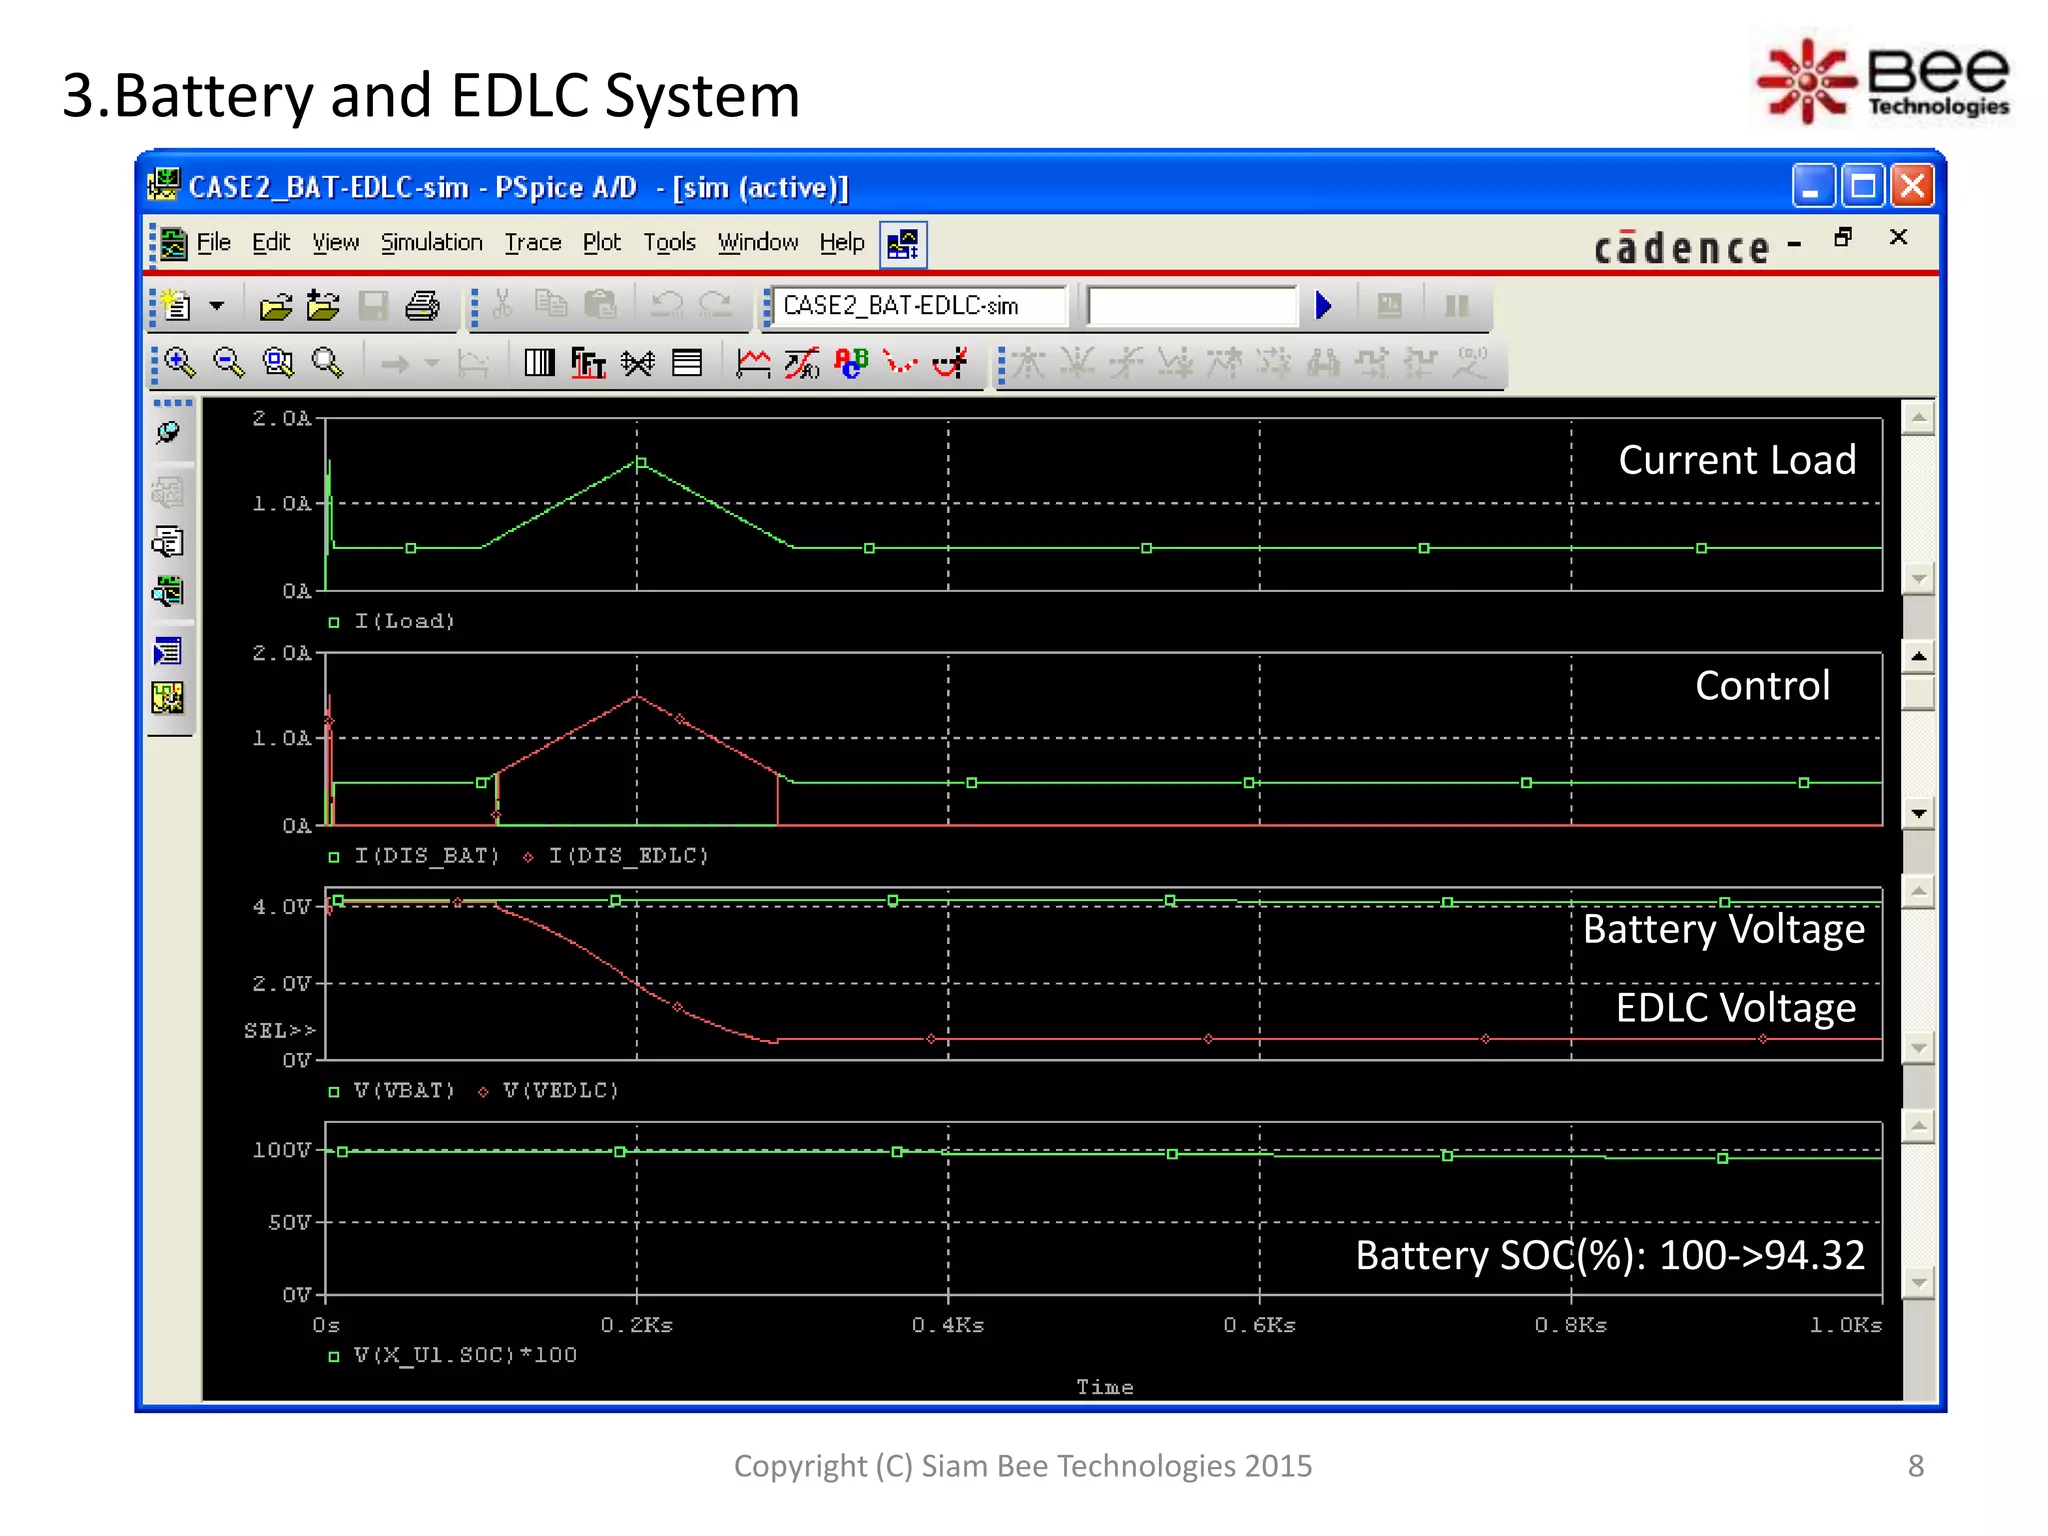Open the Tools menu
The width and height of the screenshot is (2048, 1536).
coord(669,243)
